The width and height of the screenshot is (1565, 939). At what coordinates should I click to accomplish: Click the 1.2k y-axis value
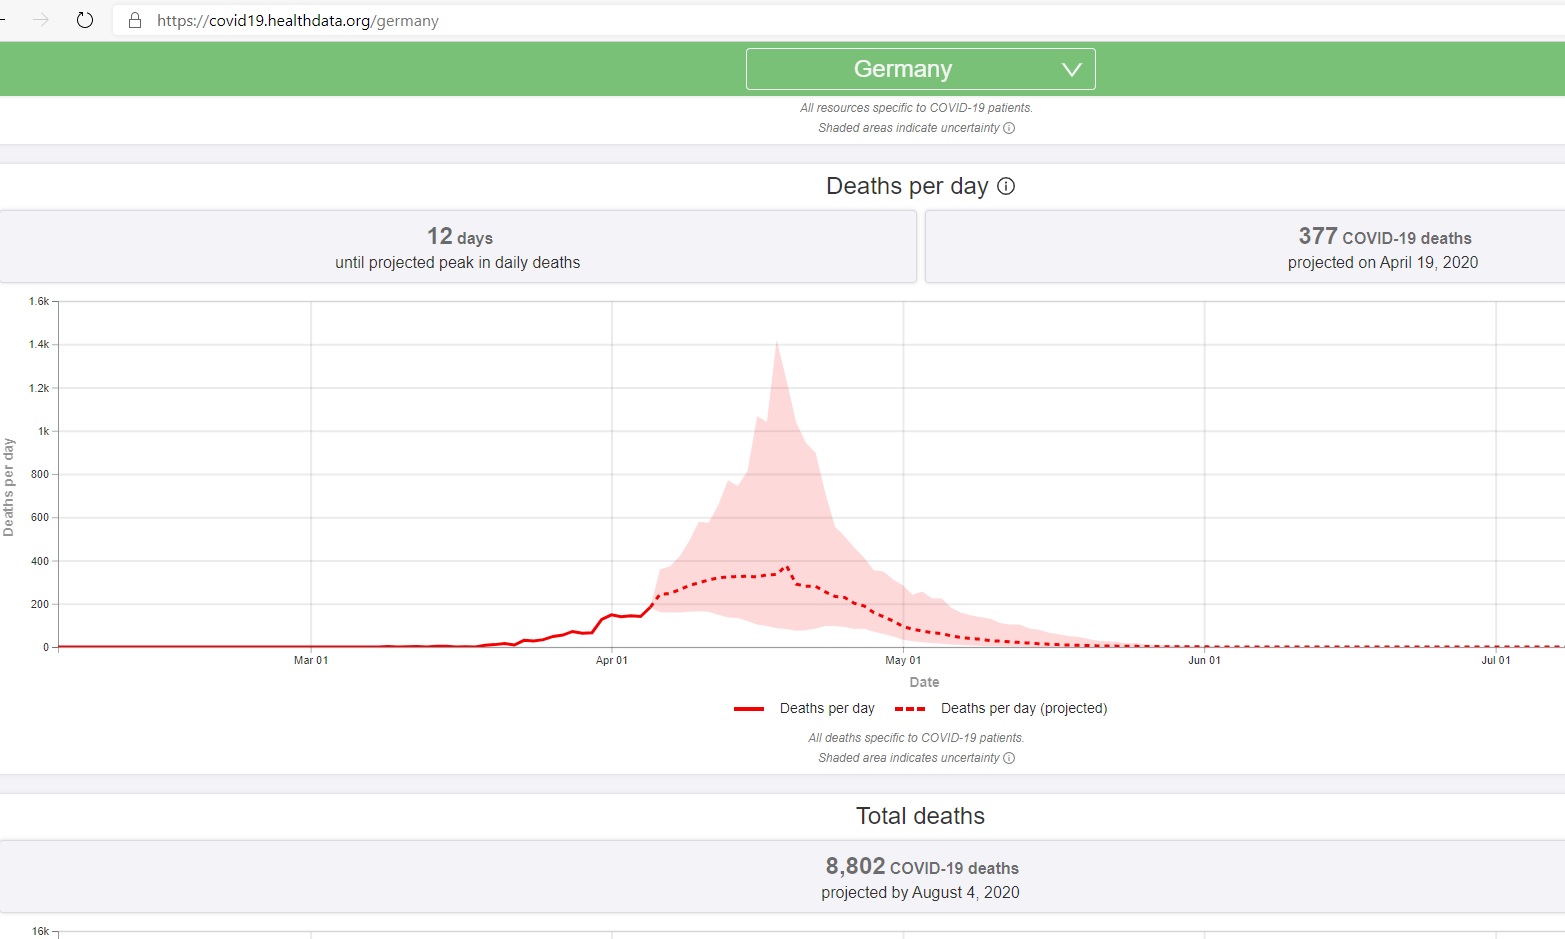[39, 388]
